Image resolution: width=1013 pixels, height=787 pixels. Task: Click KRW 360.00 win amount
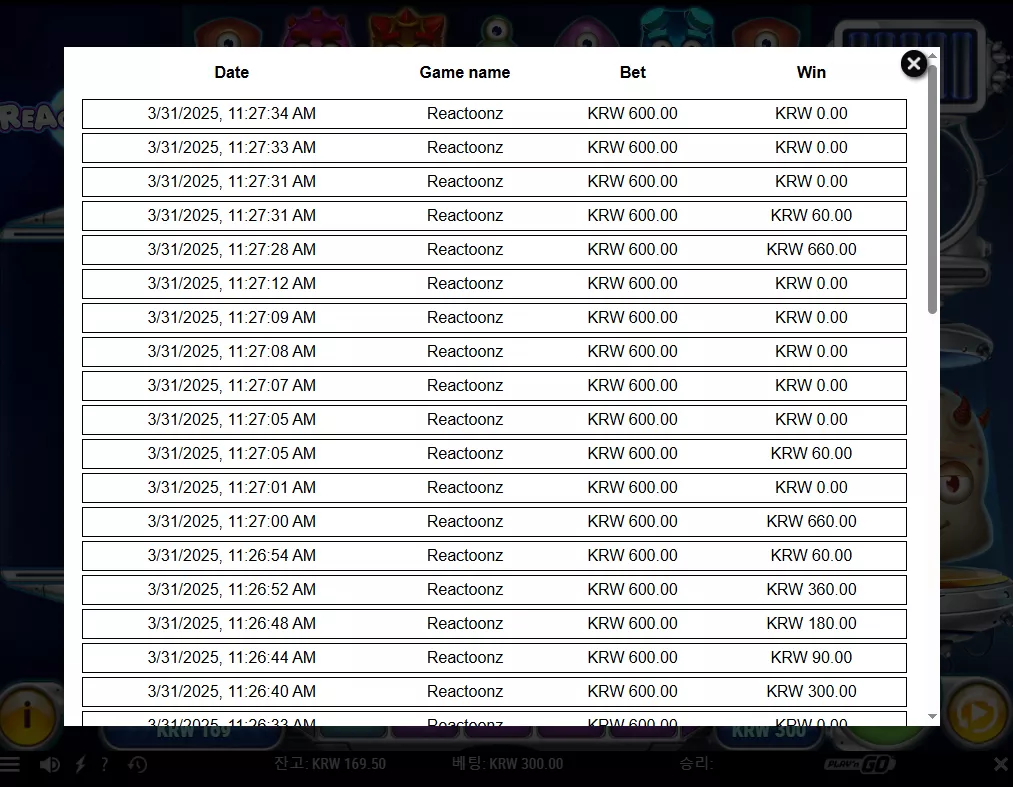(x=811, y=589)
